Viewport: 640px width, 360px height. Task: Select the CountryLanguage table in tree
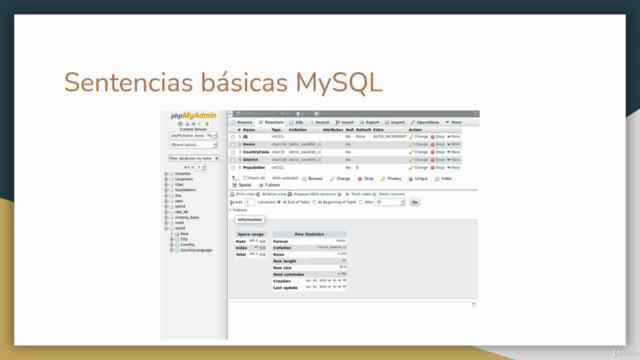pyautogui.click(x=196, y=250)
